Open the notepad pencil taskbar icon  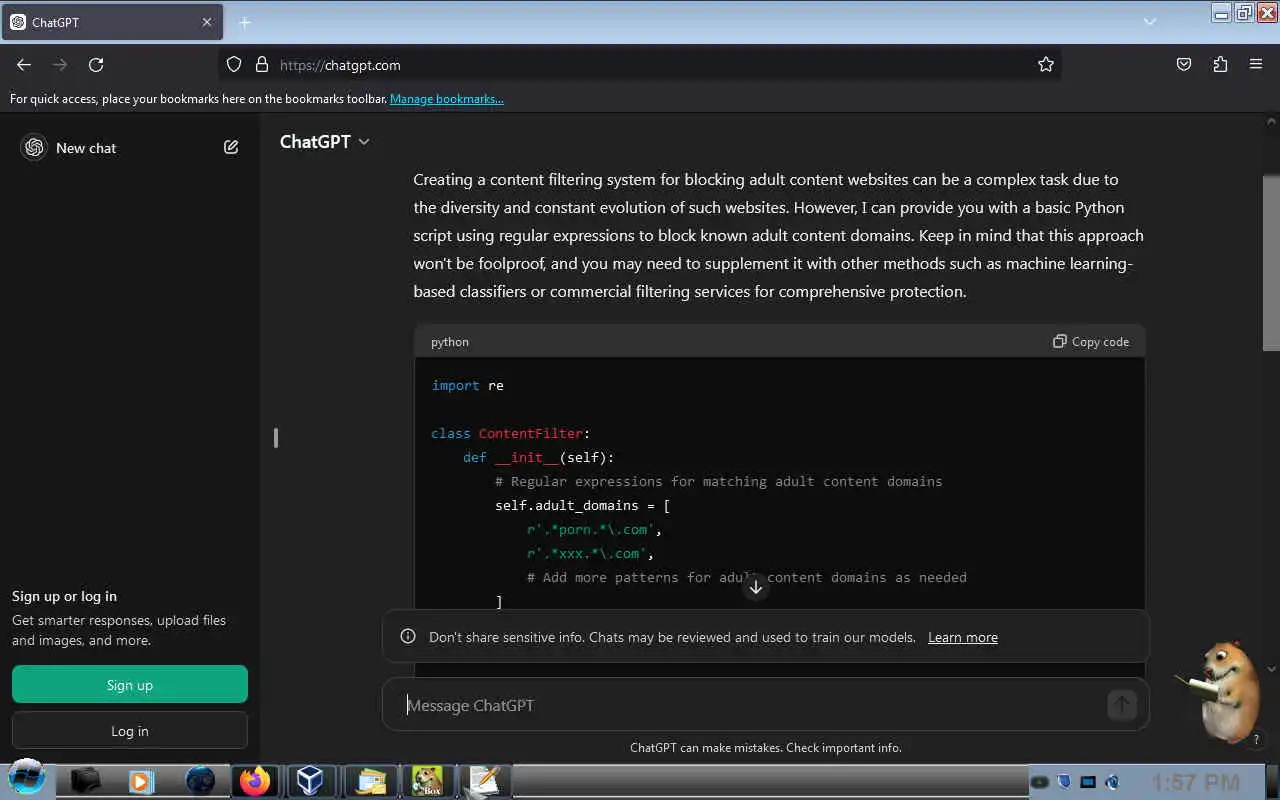[x=485, y=780]
